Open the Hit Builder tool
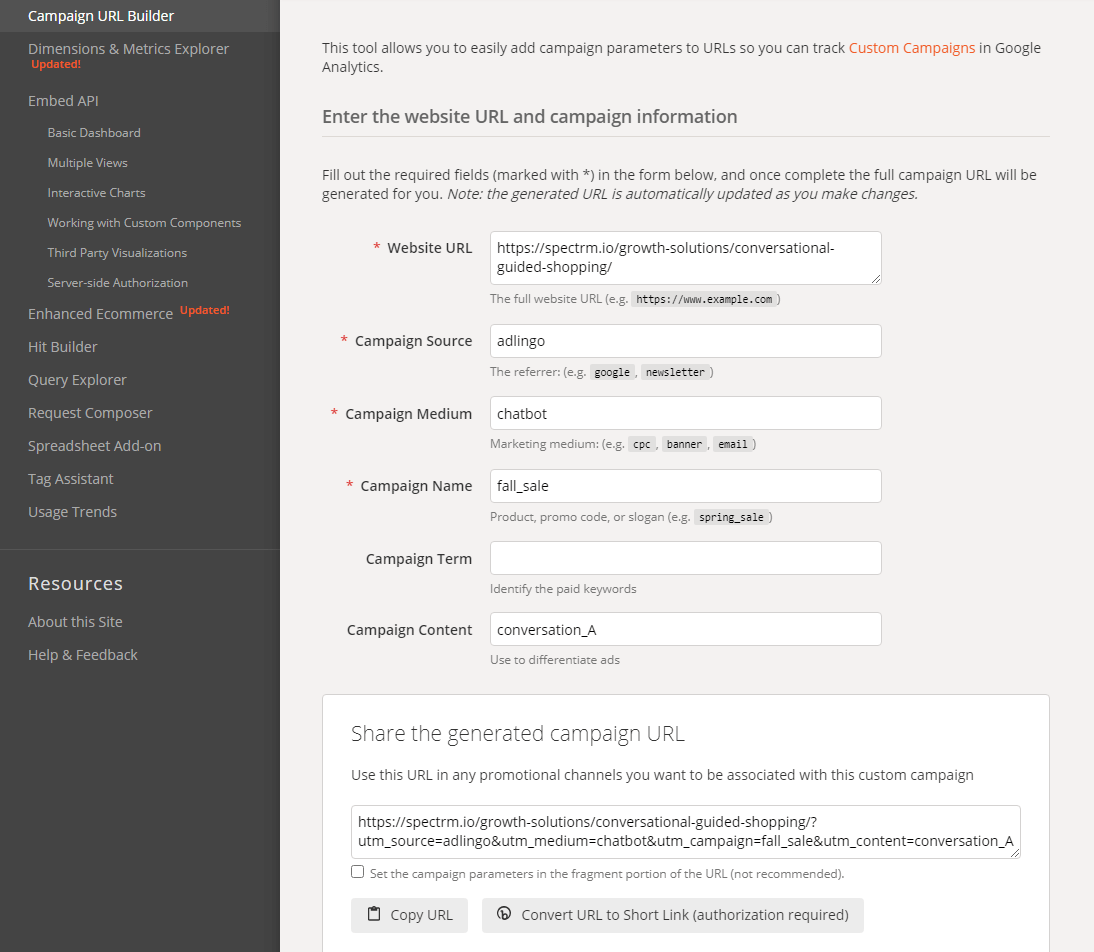The width and height of the screenshot is (1094, 952). point(63,347)
